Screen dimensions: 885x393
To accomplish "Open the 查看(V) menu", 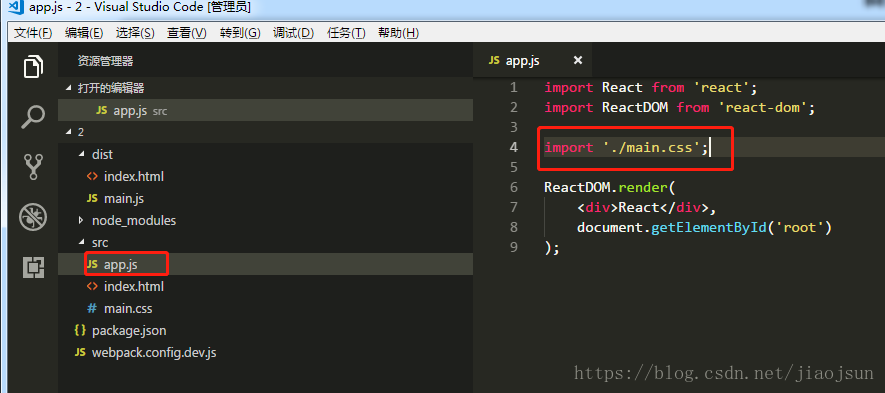I will 187,33.
